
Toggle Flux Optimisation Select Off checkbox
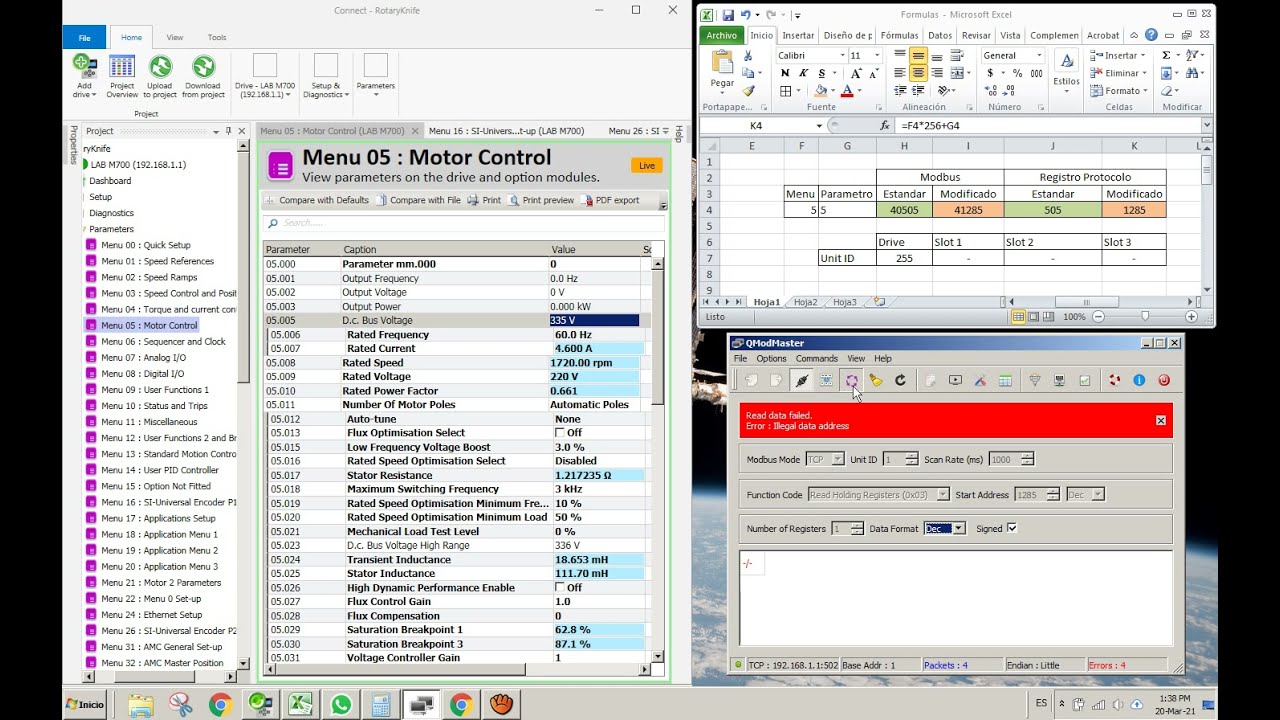click(560, 433)
